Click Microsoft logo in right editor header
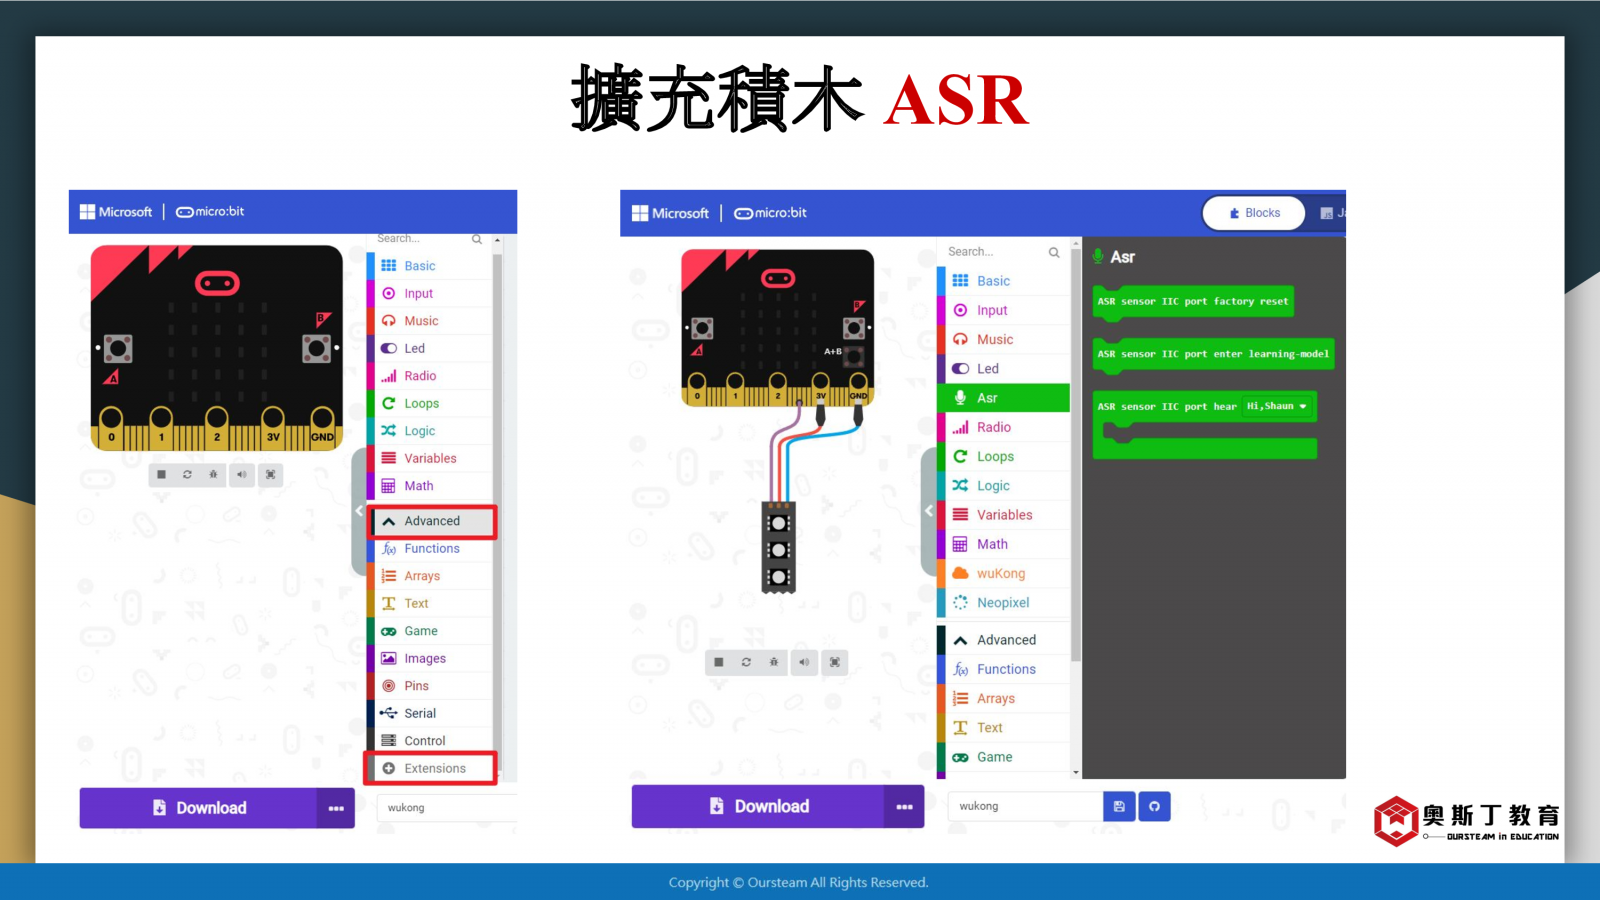Viewport: 1600px width, 900px height. 670,213
